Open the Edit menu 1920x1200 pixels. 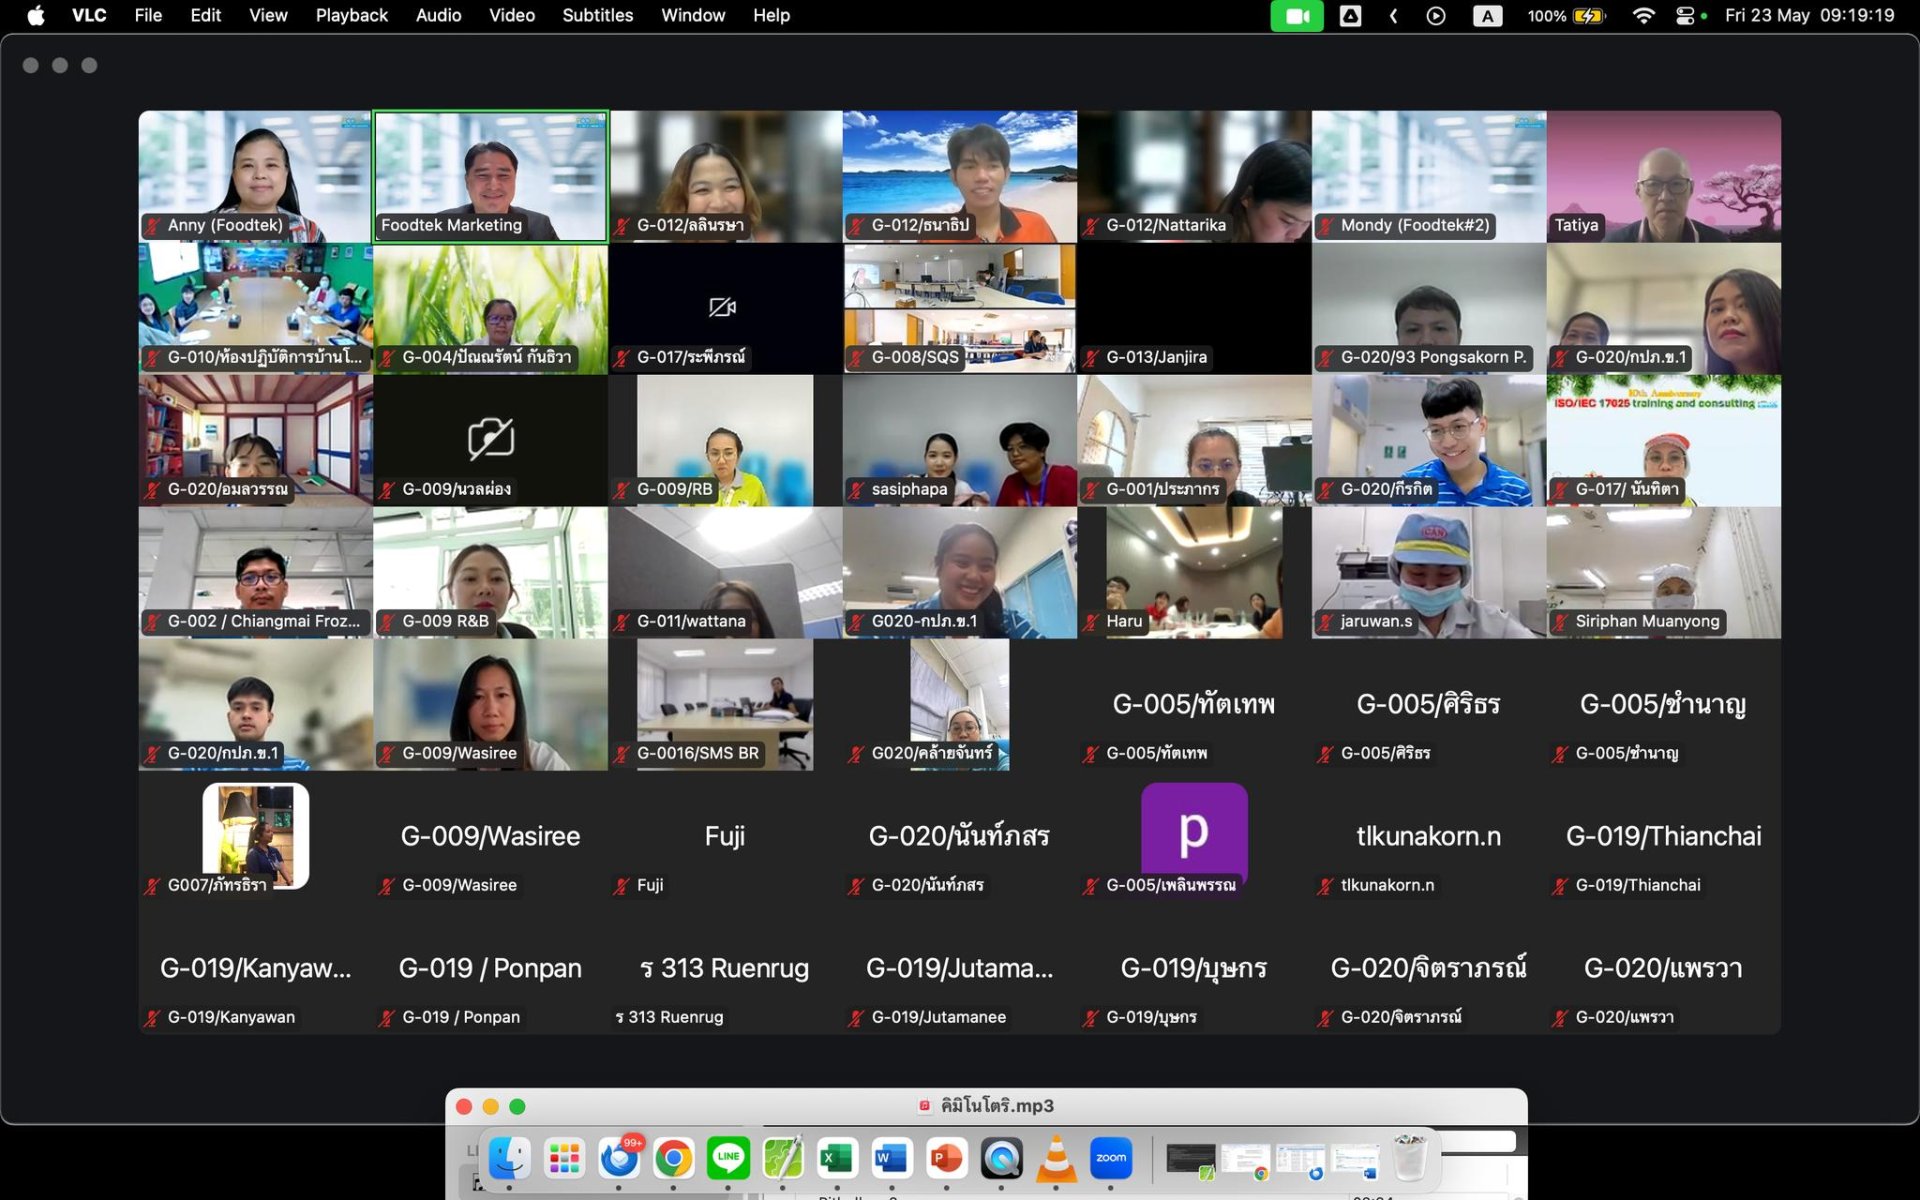(205, 15)
